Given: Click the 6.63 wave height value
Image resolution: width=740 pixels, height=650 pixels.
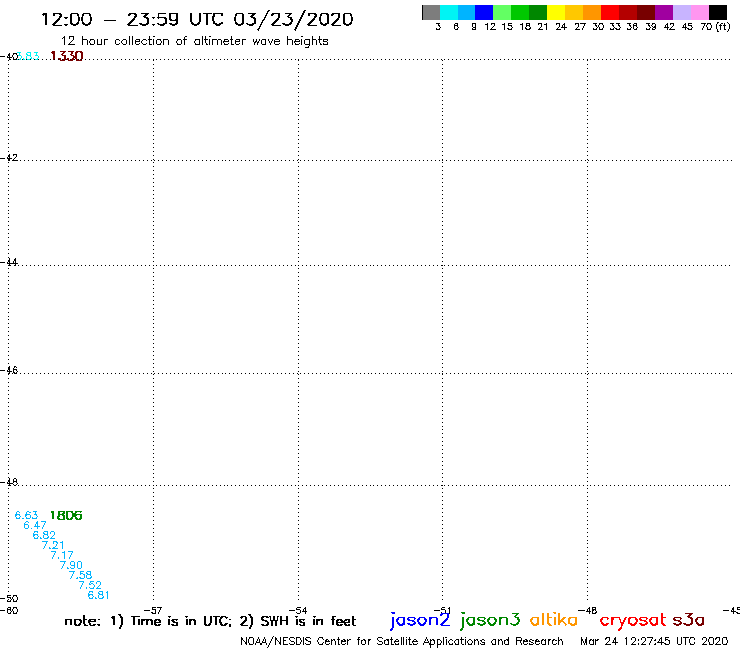Looking at the screenshot, I should tap(26, 515).
